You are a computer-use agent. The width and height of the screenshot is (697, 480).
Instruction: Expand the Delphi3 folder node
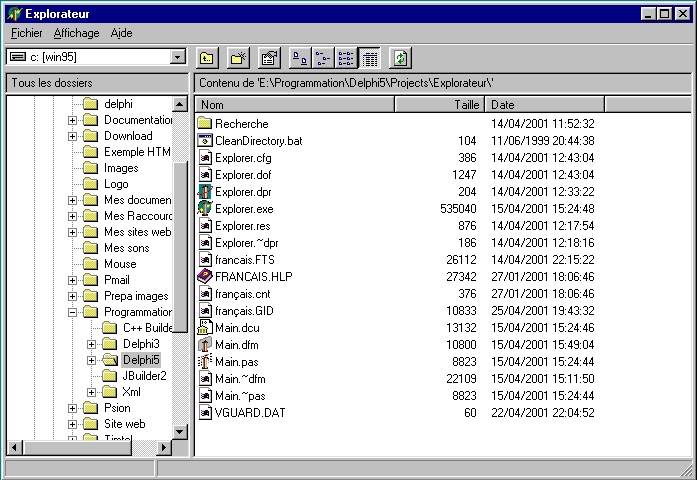point(91,344)
